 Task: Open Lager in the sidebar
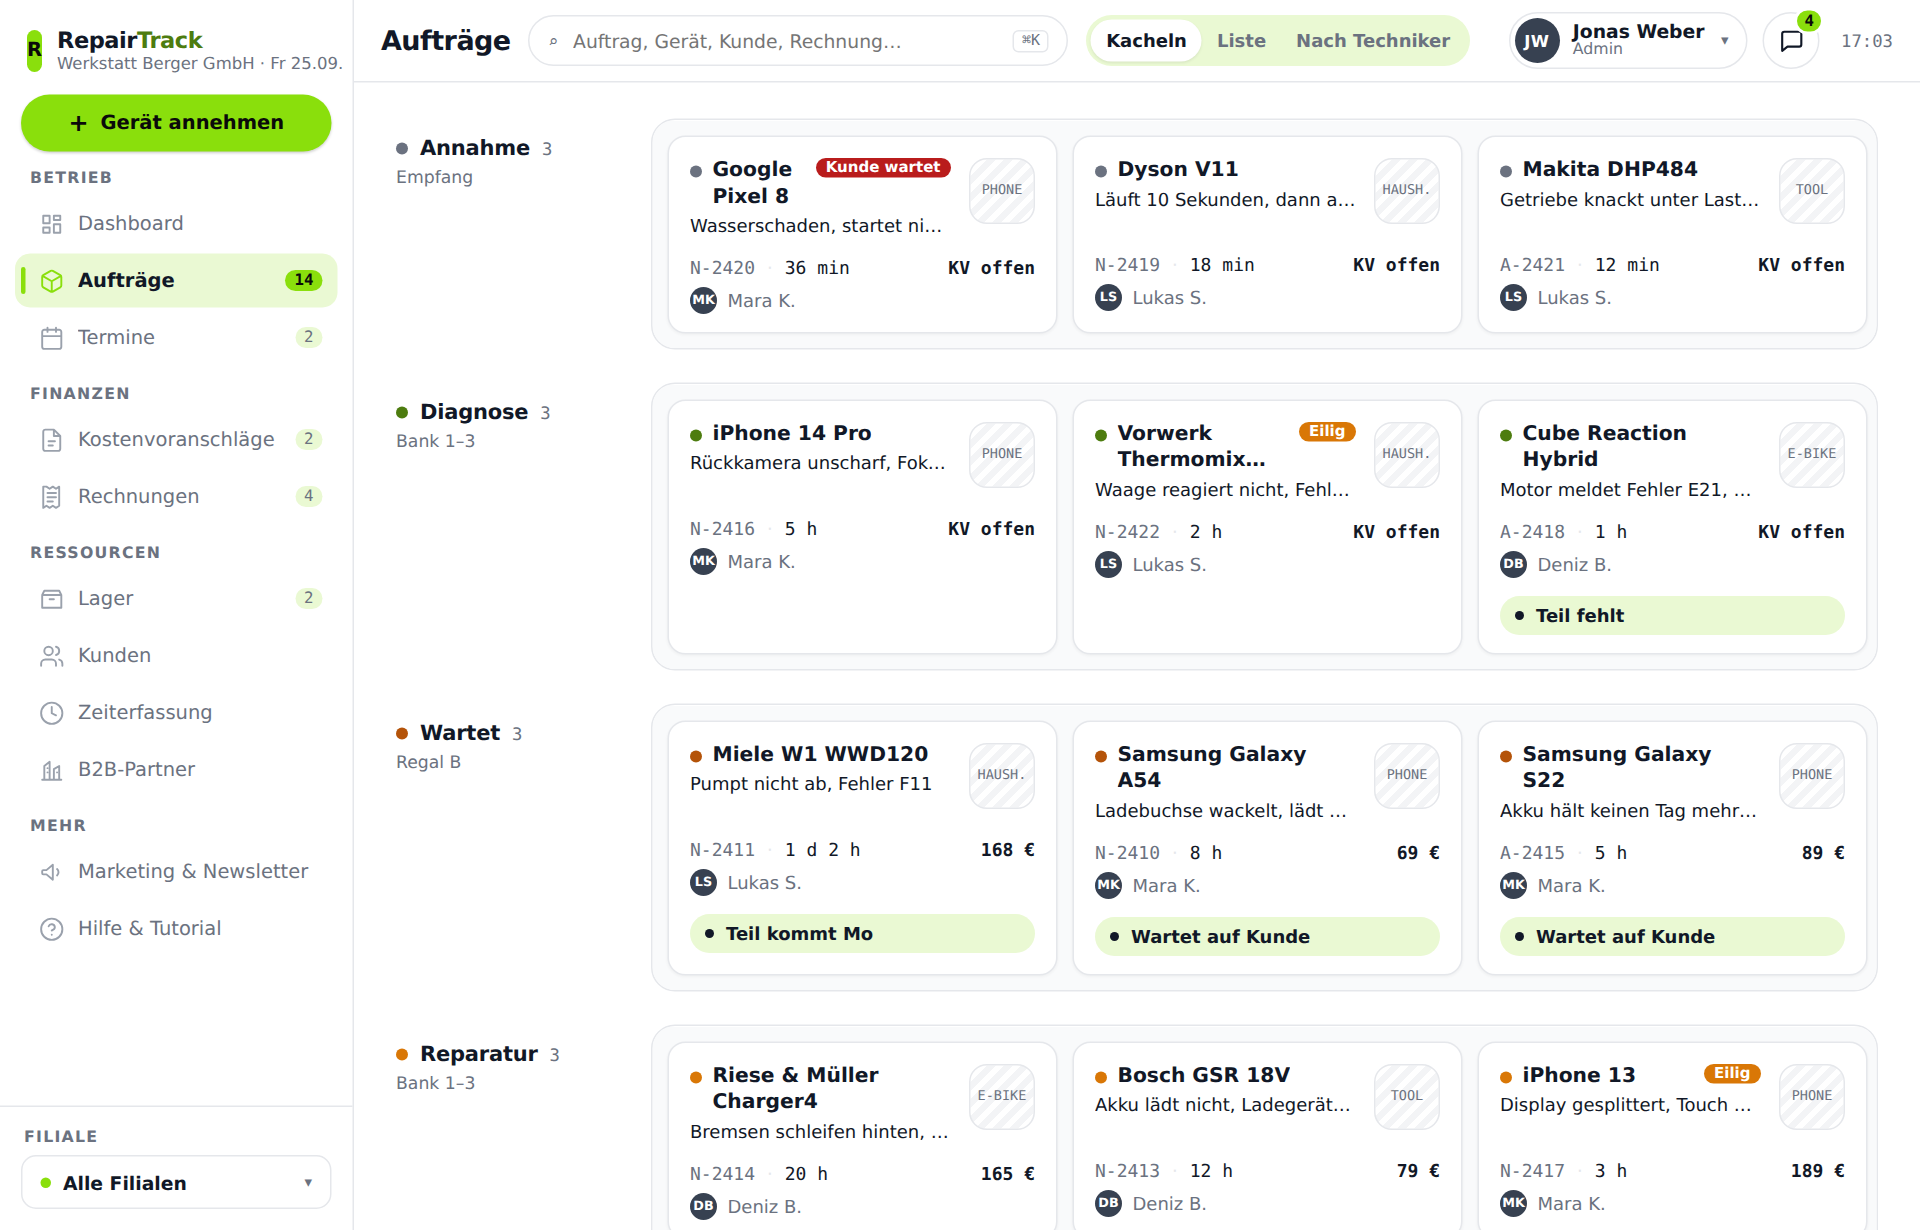(x=176, y=599)
